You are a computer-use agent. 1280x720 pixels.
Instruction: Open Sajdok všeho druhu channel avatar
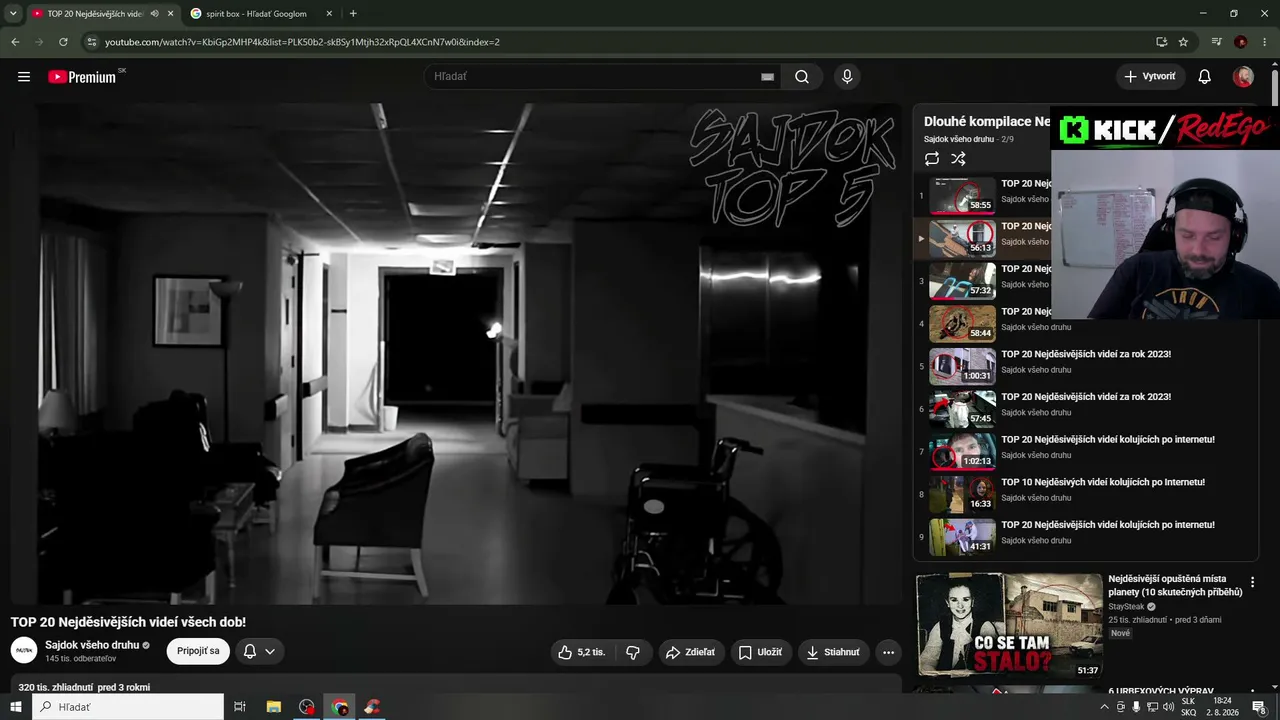pyautogui.click(x=24, y=650)
